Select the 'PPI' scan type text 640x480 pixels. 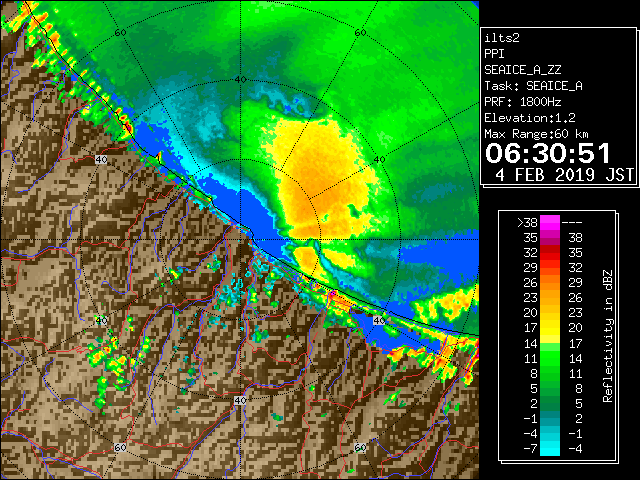494,54
